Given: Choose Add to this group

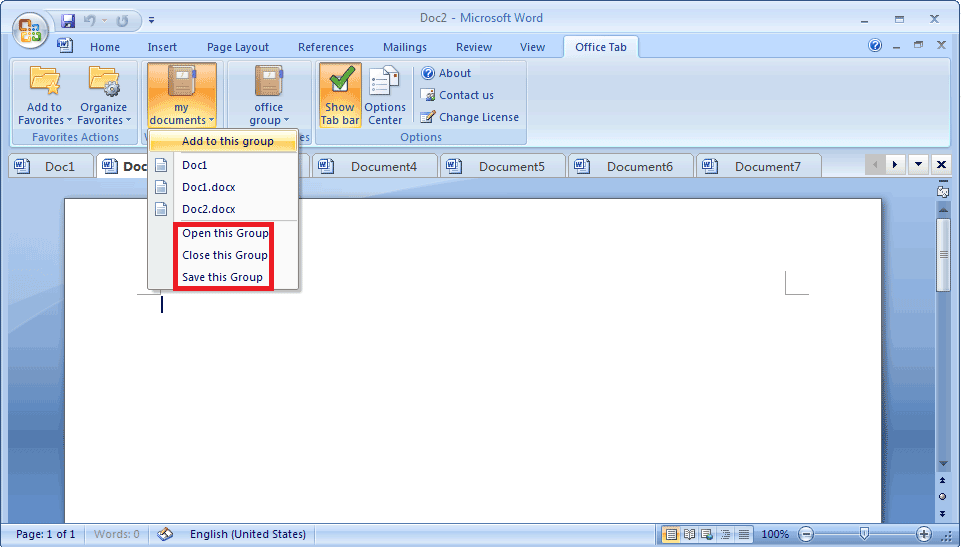Looking at the screenshot, I should pos(223,141).
